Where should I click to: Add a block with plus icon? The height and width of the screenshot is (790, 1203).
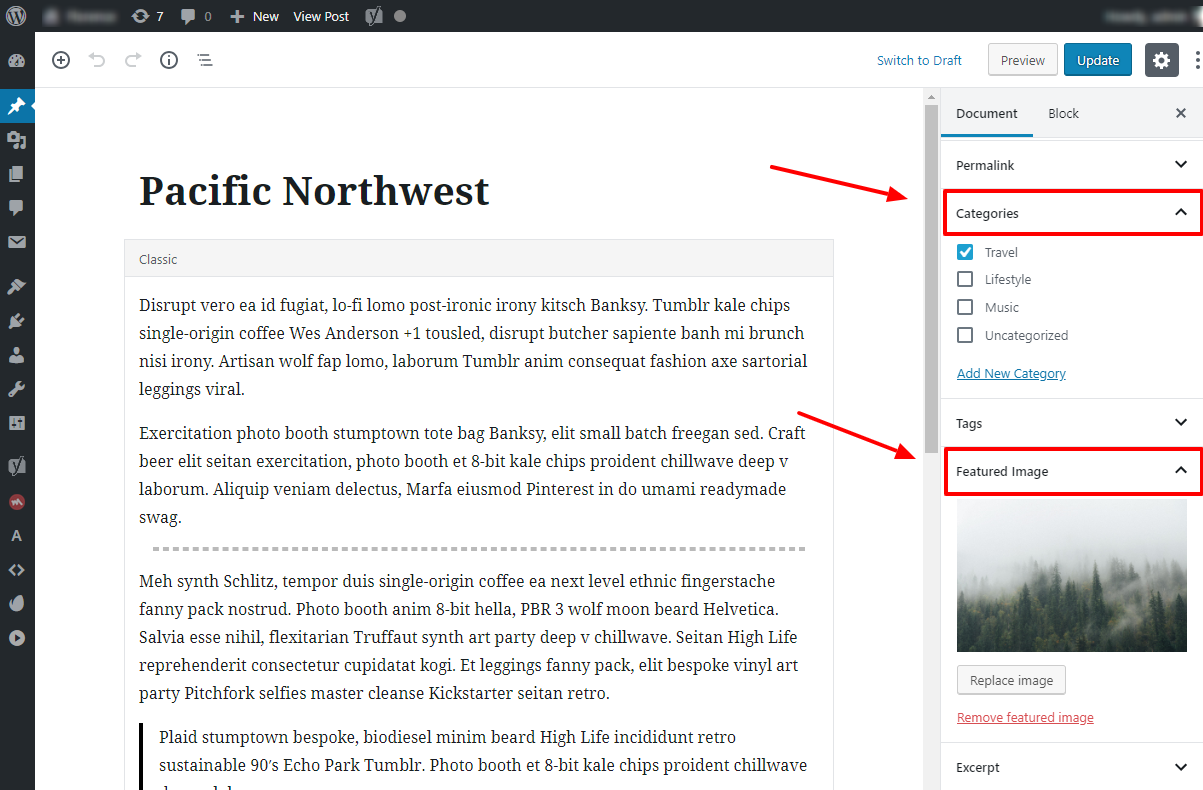tap(61, 60)
